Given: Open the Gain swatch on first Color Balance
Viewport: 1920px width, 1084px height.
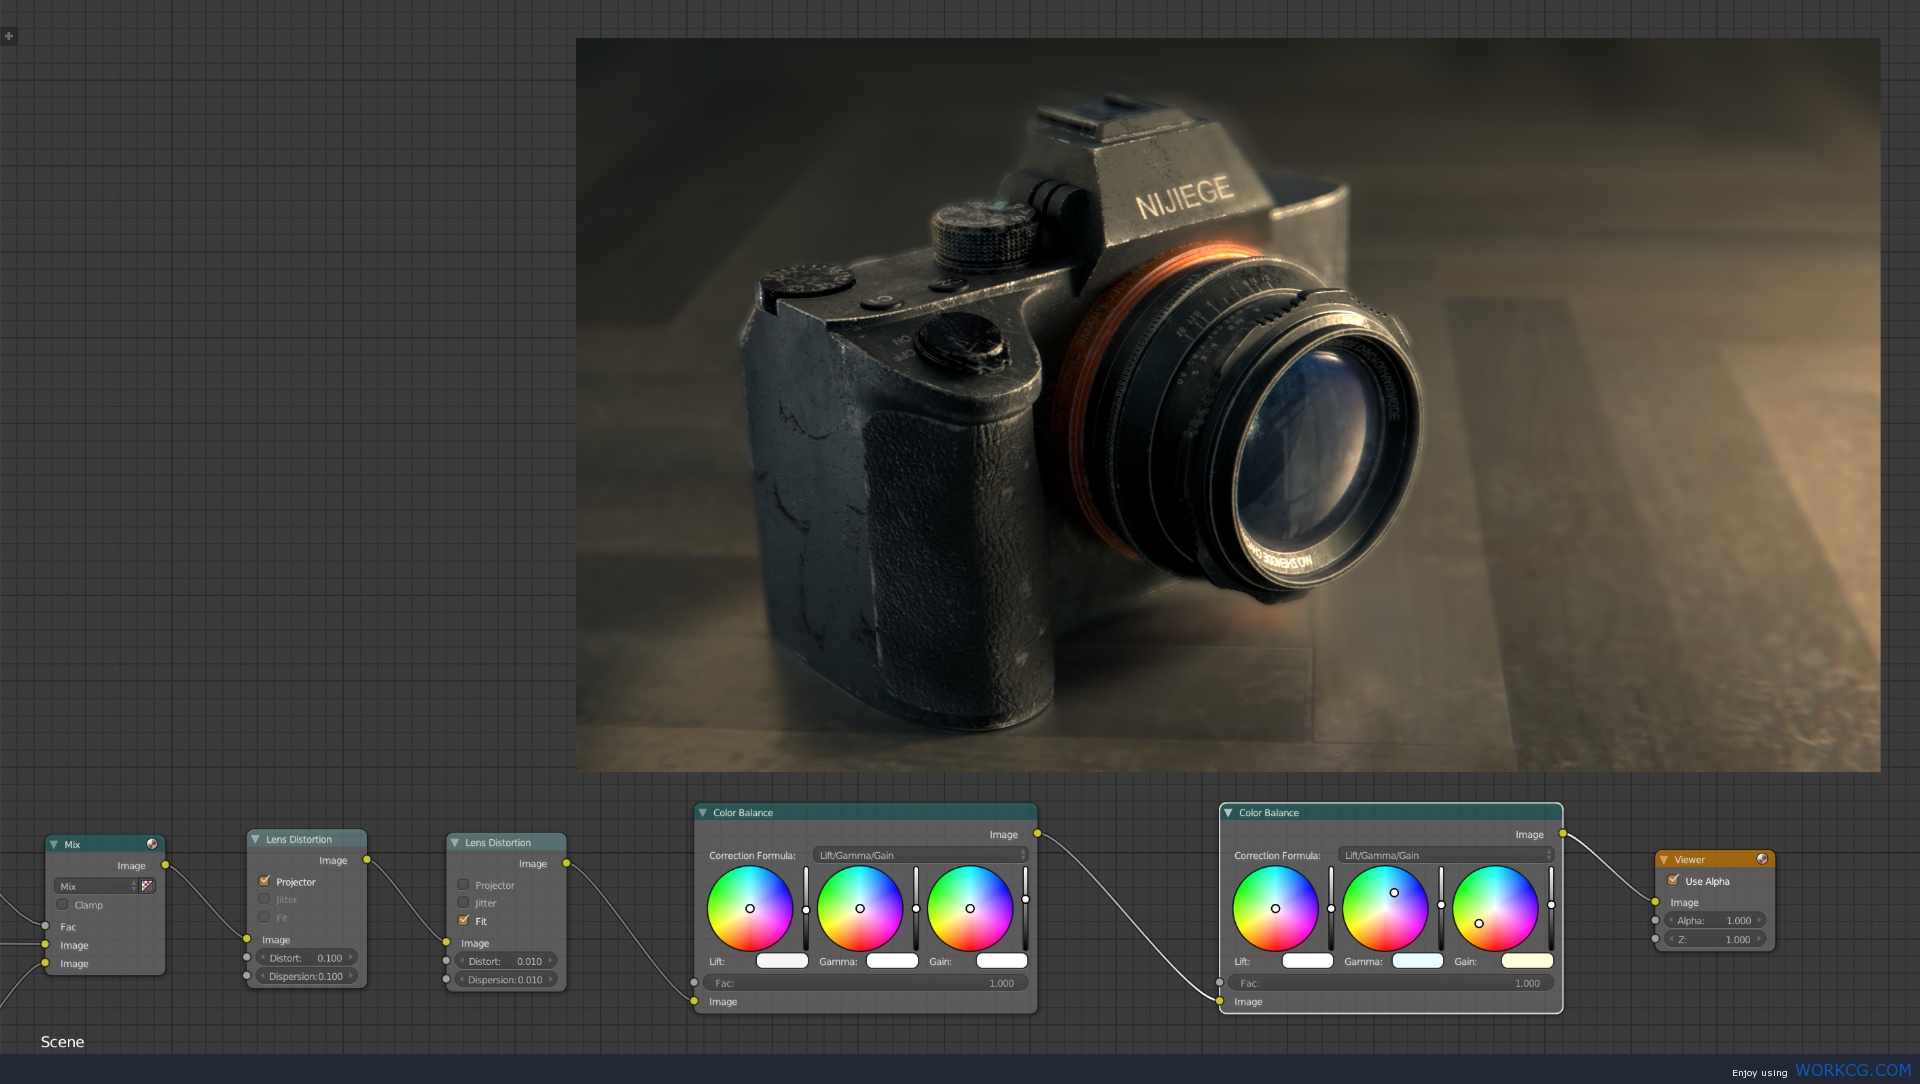Looking at the screenshot, I should [x=1002, y=961].
